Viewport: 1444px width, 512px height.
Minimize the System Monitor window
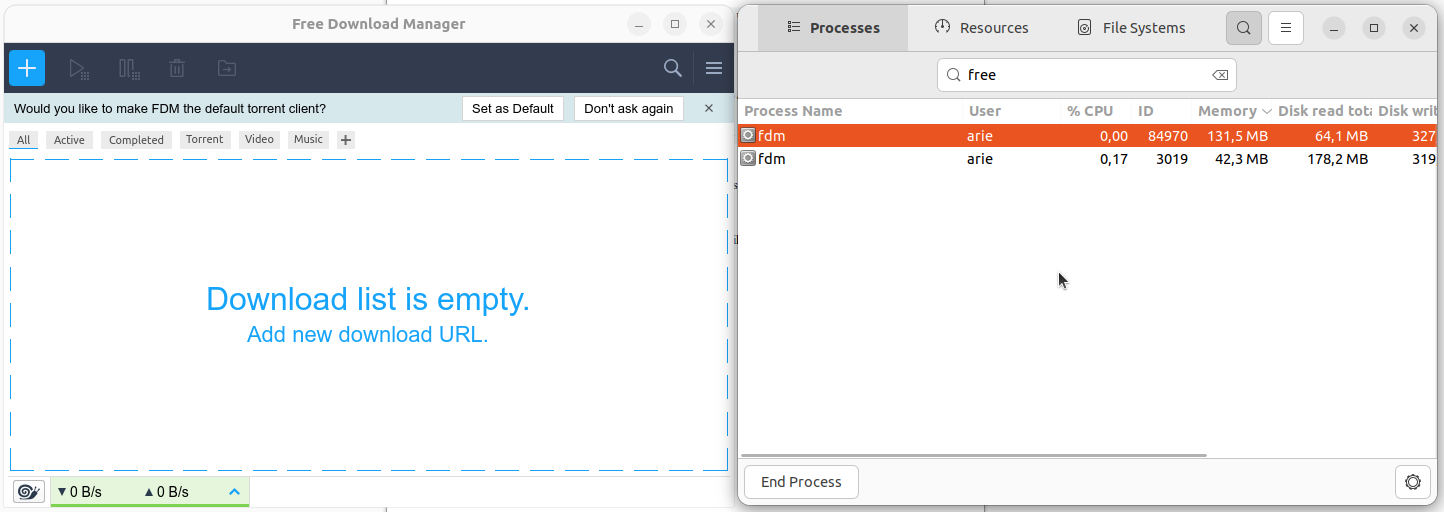tap(1334, 28)
